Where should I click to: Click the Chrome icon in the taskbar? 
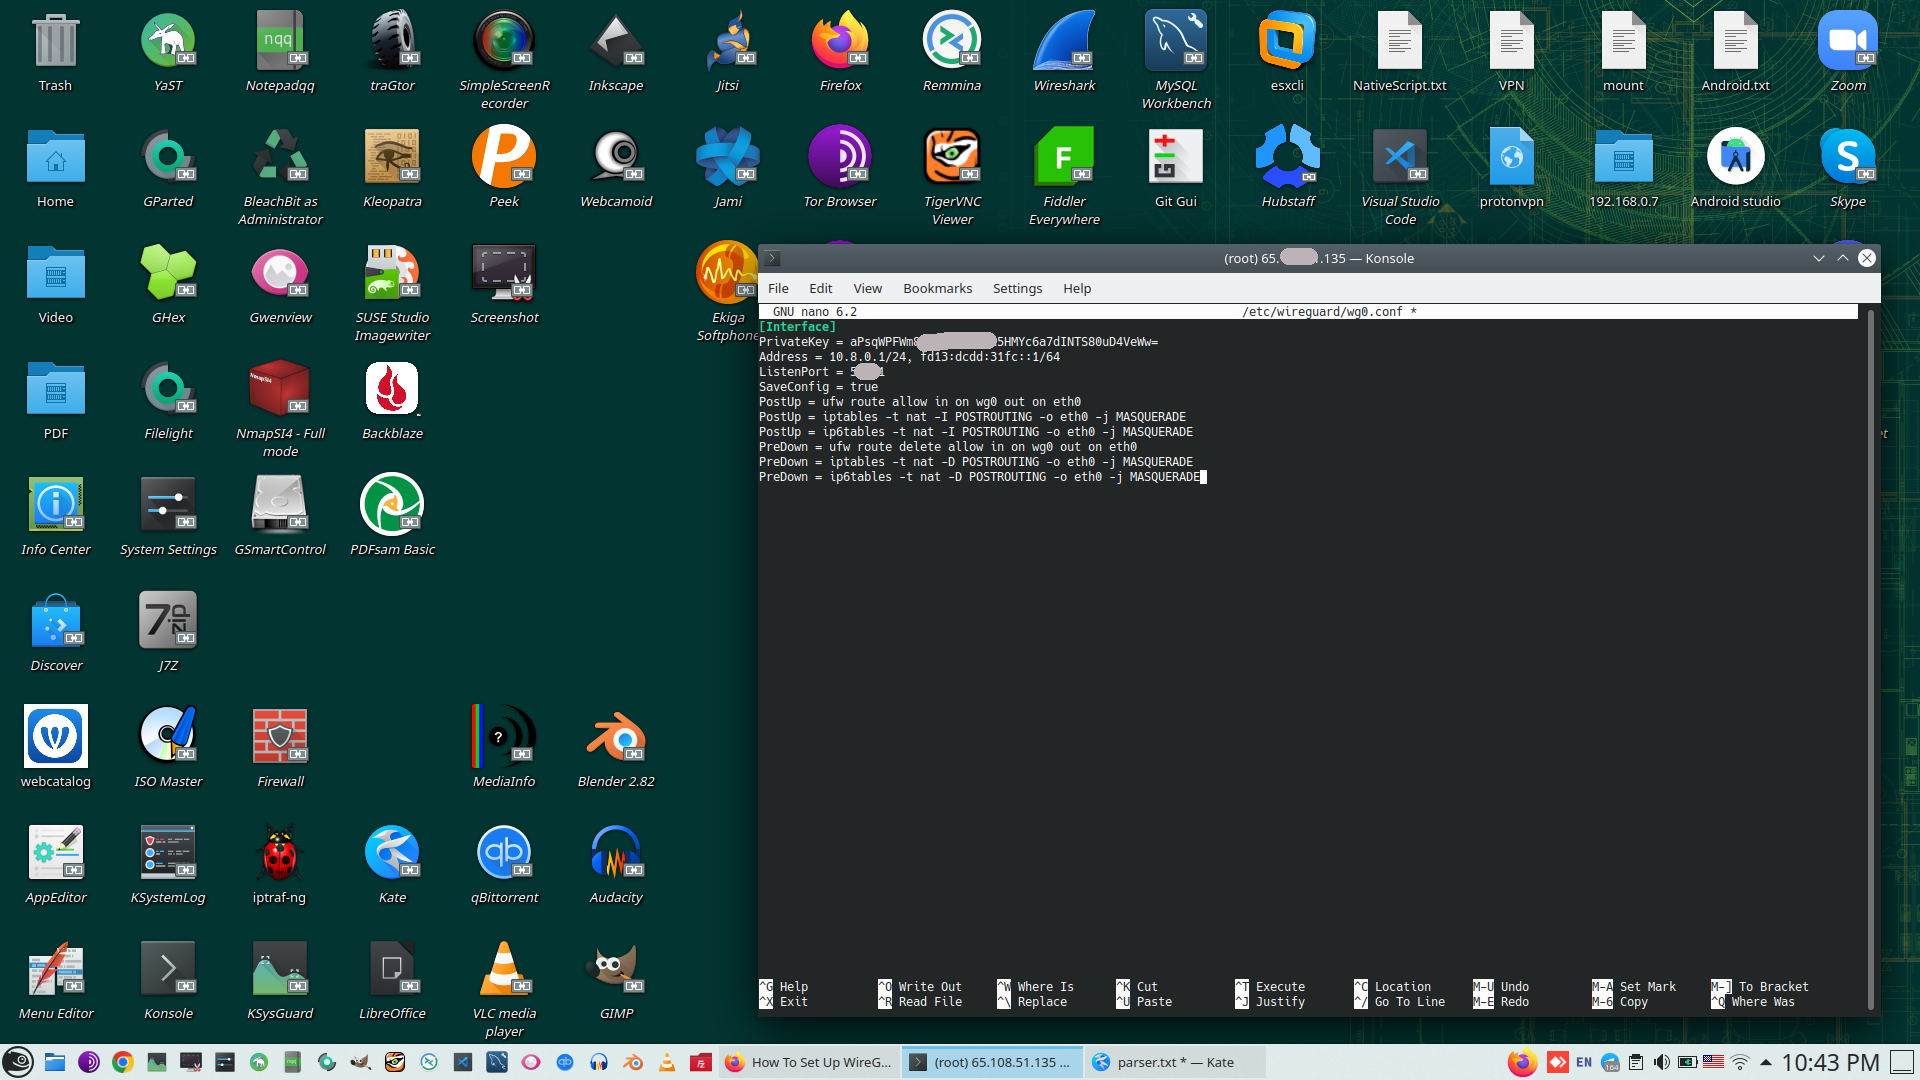pyautogui.click(x=123, y=1062)
